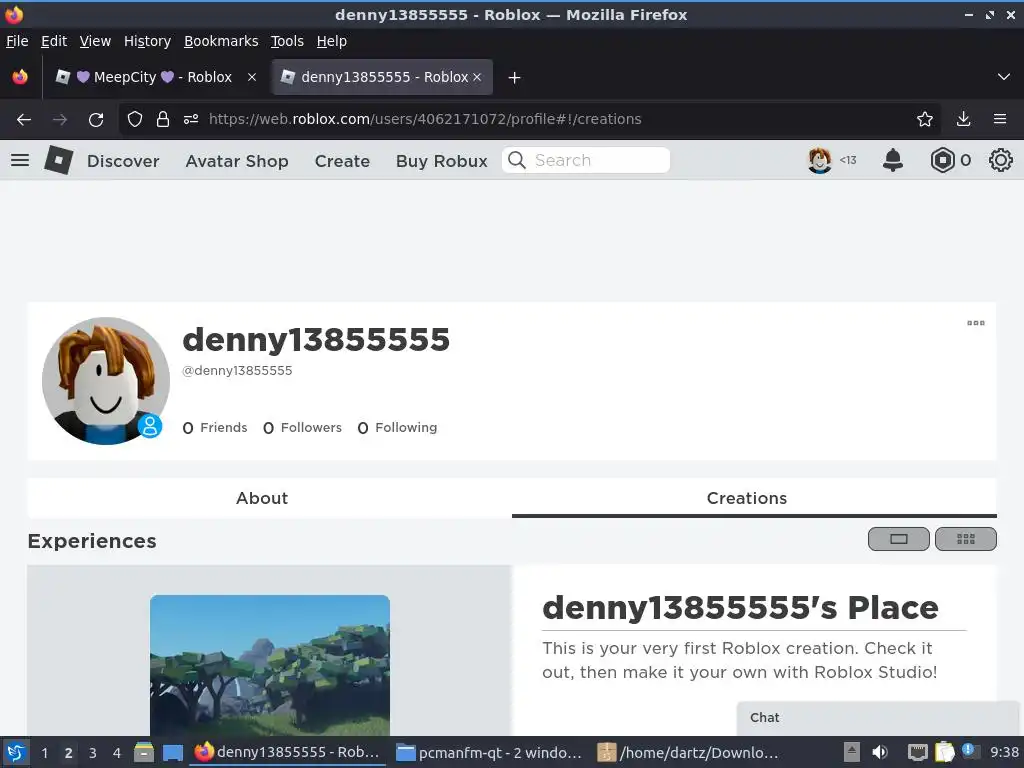
Task: Bookmark this page with the star icon
Action: pyautogui.click(x=925, y=120)
